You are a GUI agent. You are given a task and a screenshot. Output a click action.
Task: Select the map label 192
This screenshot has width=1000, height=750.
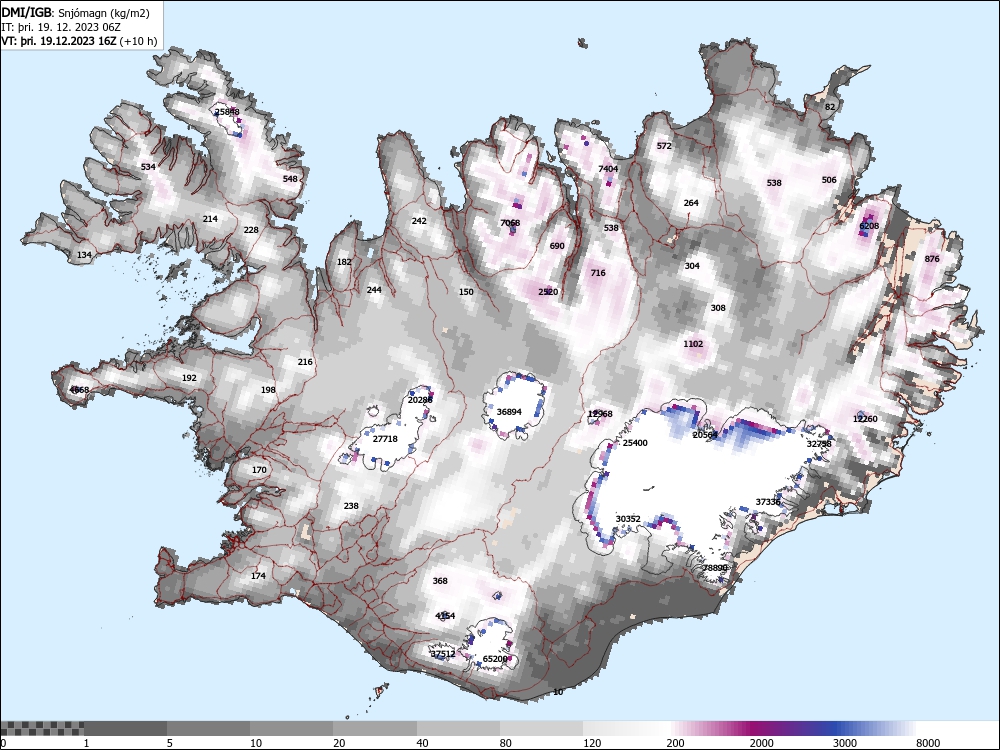click(x=189, y=378)
